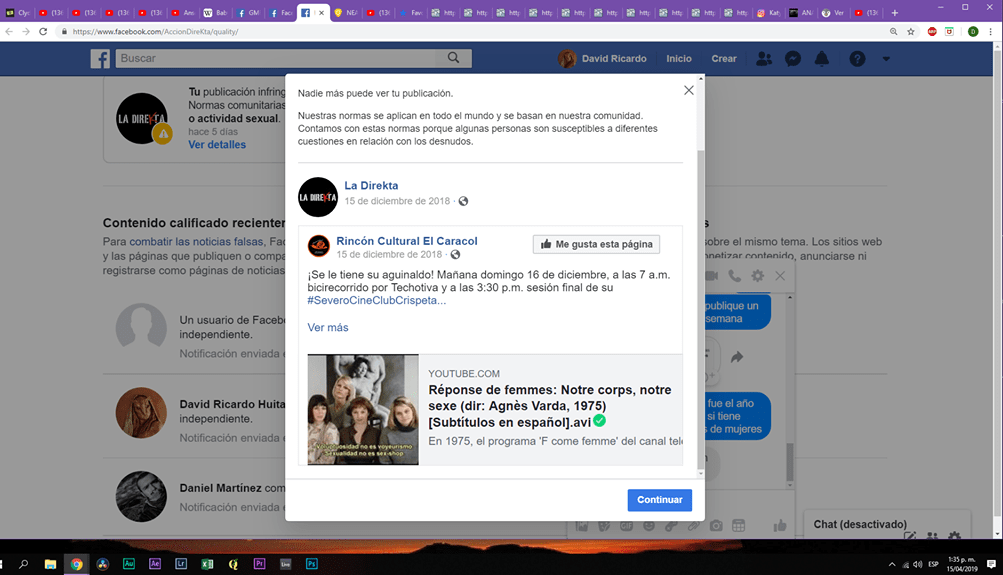Open friend requests icon in the header

764,58
